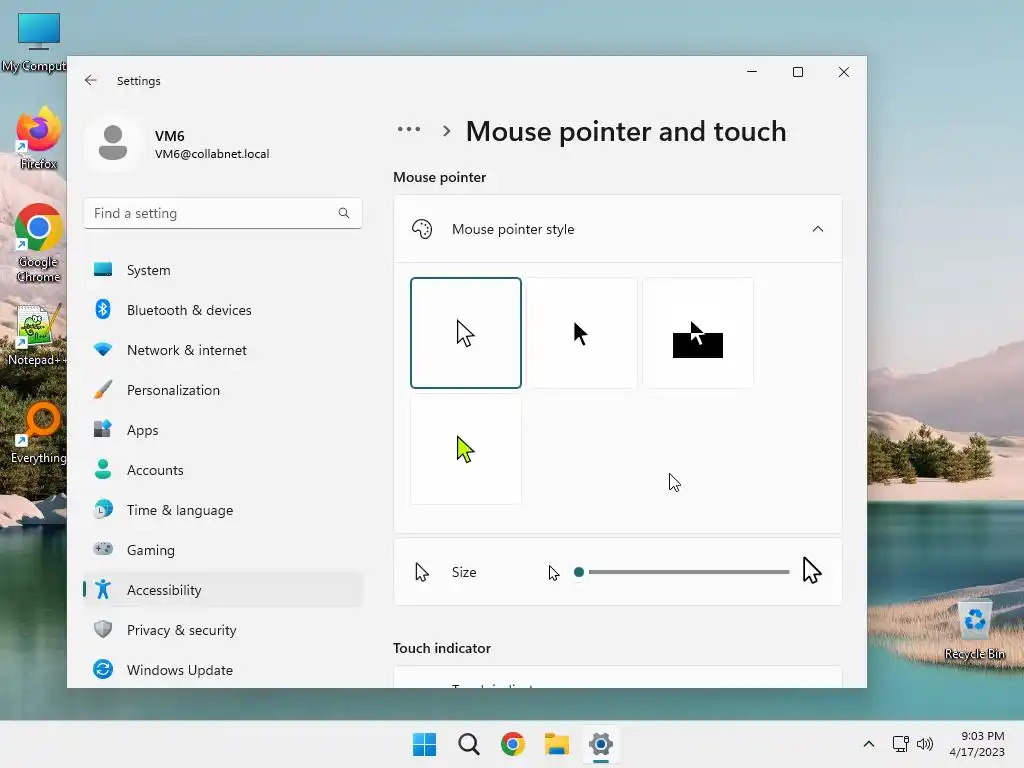Screen dimensions: 1024x768
Task: Maximize the Settings window
Action: [x=798, y=72]
